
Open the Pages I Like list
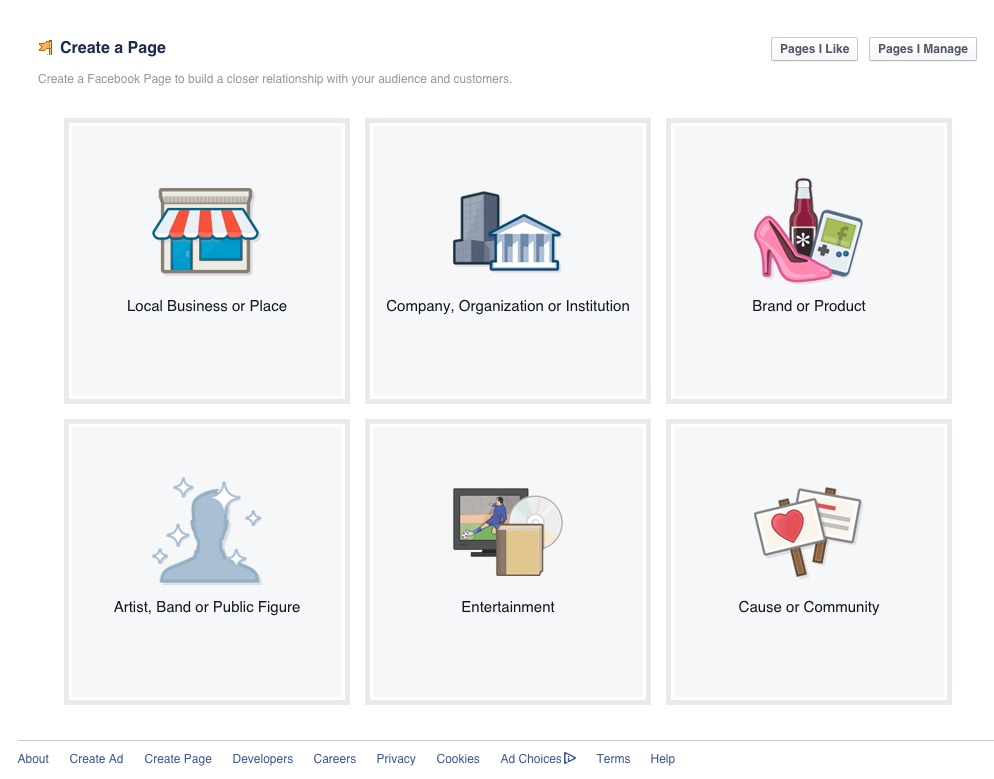pos(813,48)
